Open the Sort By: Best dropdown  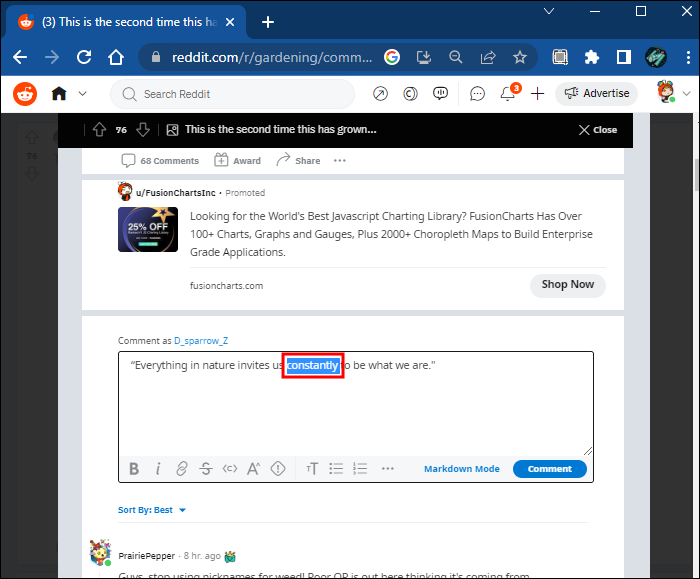tap(152, 510)
